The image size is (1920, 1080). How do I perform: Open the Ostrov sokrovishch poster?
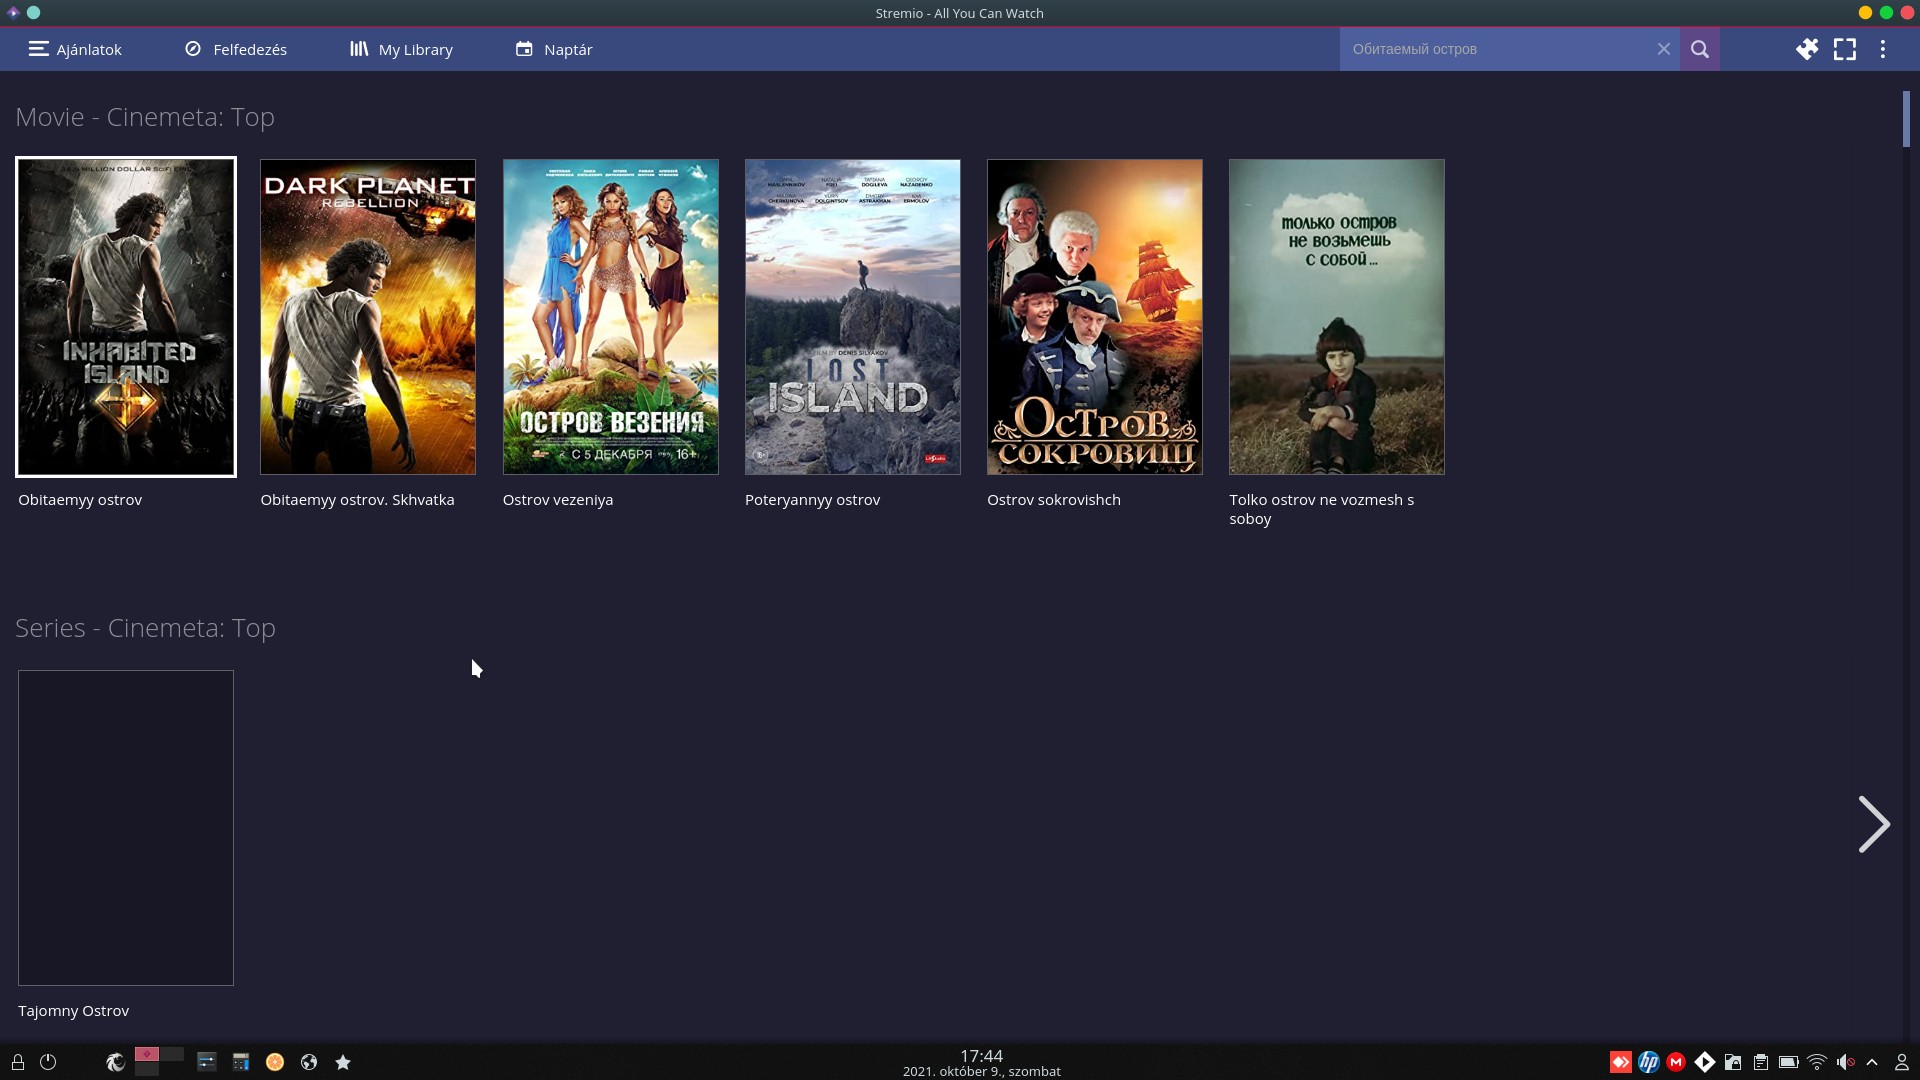pyautogui.click(x=1095, y=317)
